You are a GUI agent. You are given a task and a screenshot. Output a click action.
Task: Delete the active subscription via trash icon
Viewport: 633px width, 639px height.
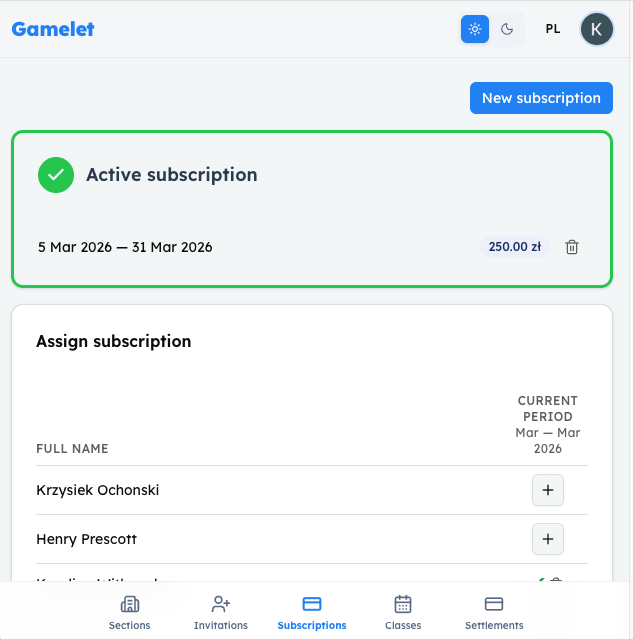pos(572,247)
